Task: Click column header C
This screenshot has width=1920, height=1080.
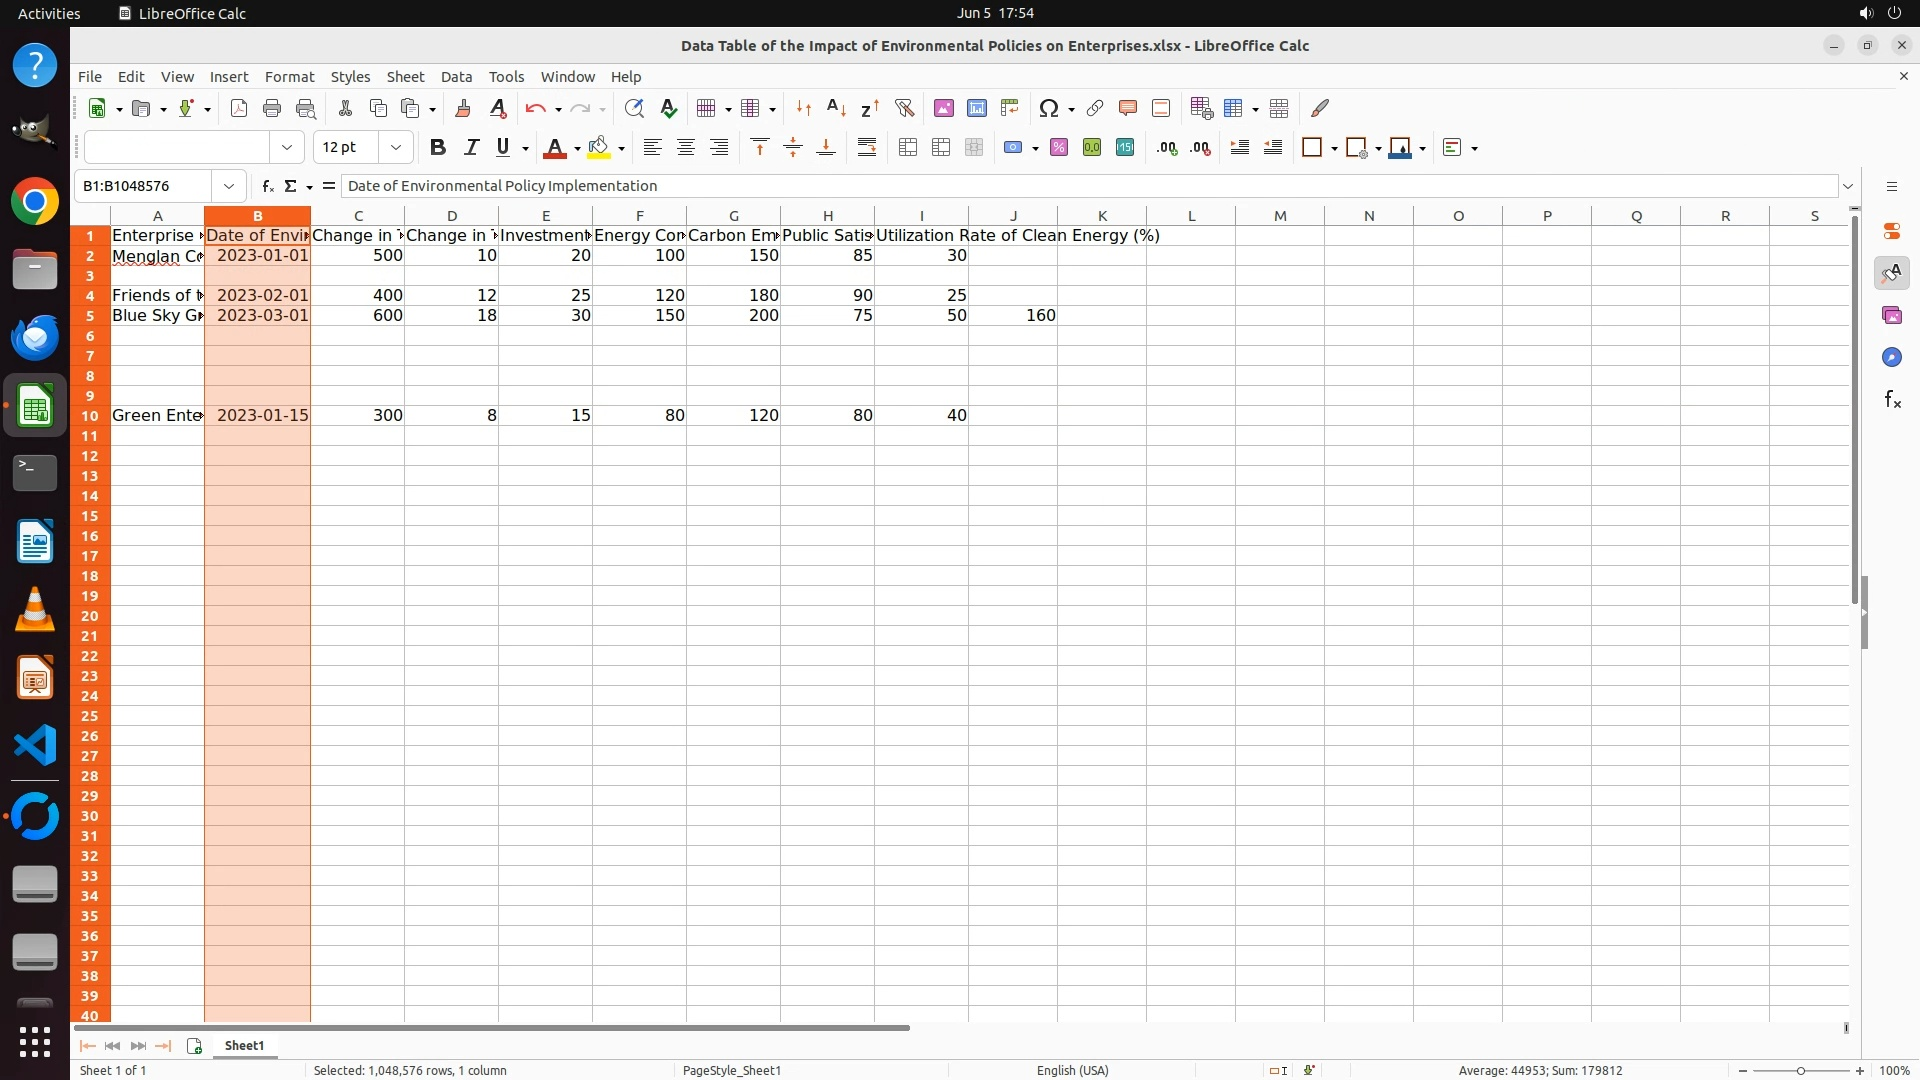Action: [358, 216]
